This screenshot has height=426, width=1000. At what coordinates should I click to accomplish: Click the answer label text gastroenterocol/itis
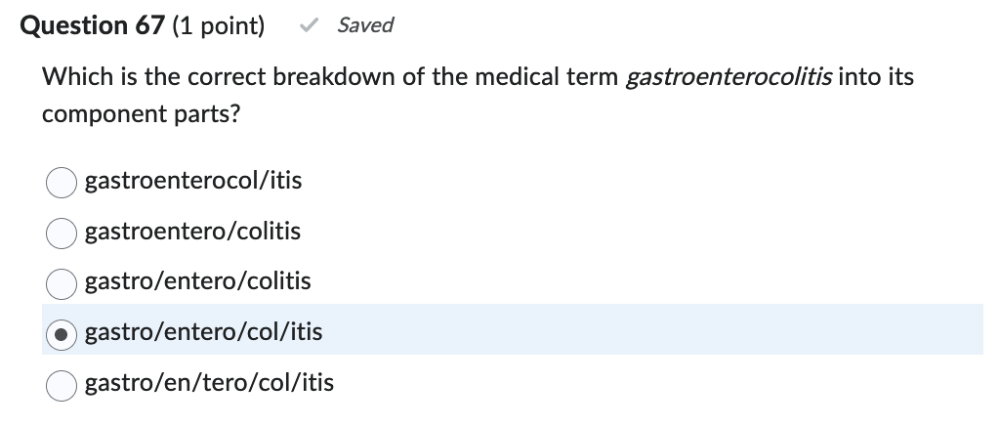[194, 181]
